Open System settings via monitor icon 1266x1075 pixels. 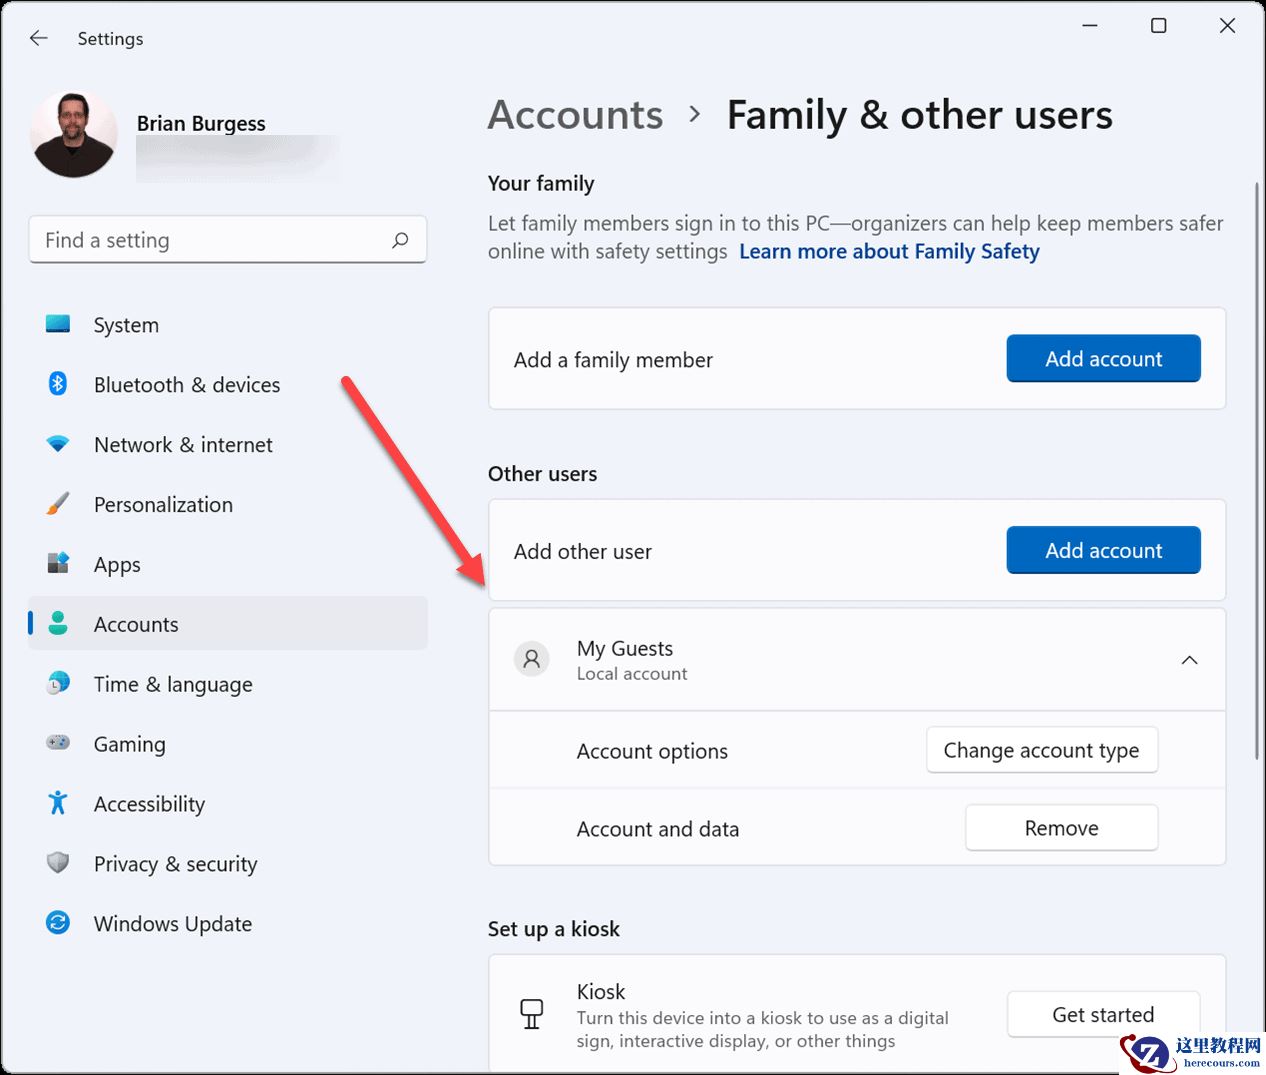click(58, 324)
